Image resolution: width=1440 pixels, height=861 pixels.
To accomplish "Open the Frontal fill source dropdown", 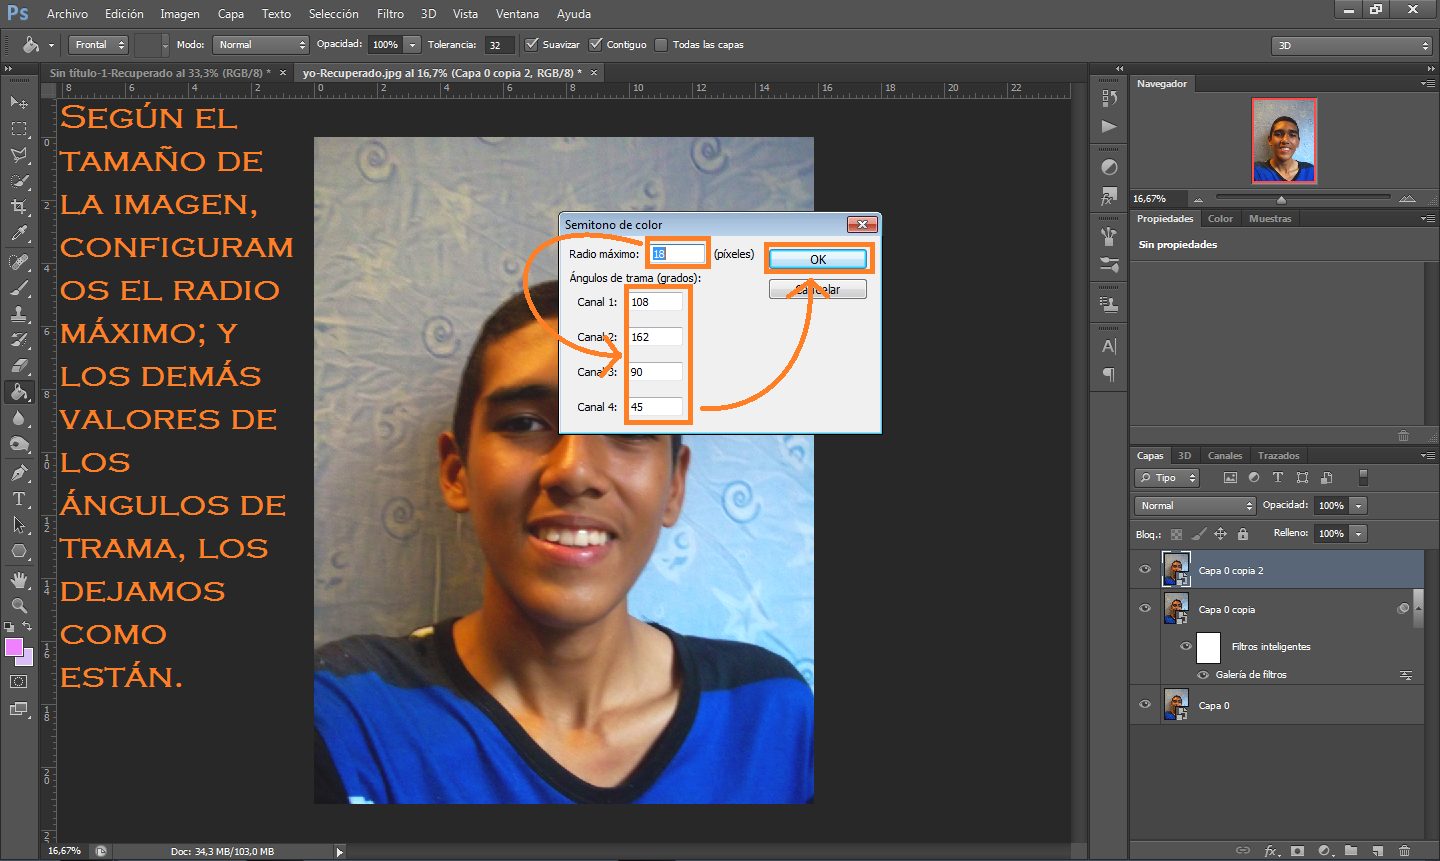I will tap(99, 45).
